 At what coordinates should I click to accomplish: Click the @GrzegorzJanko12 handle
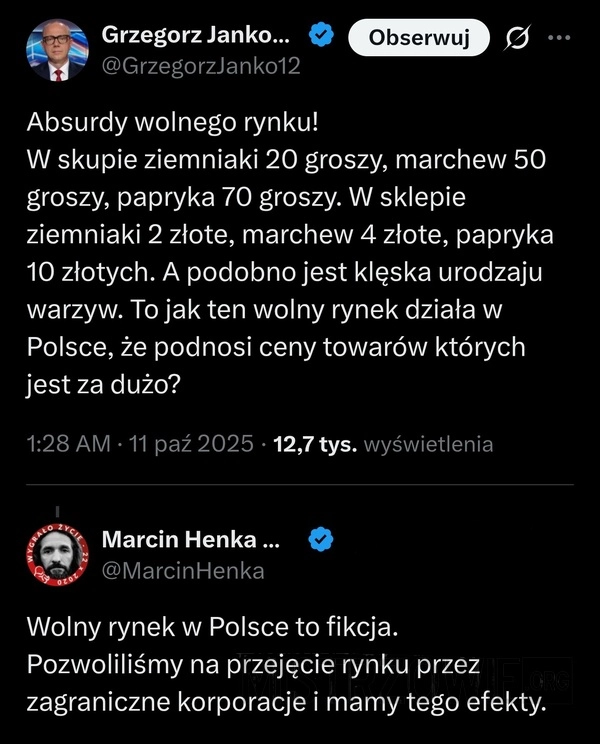click(201, 66)
